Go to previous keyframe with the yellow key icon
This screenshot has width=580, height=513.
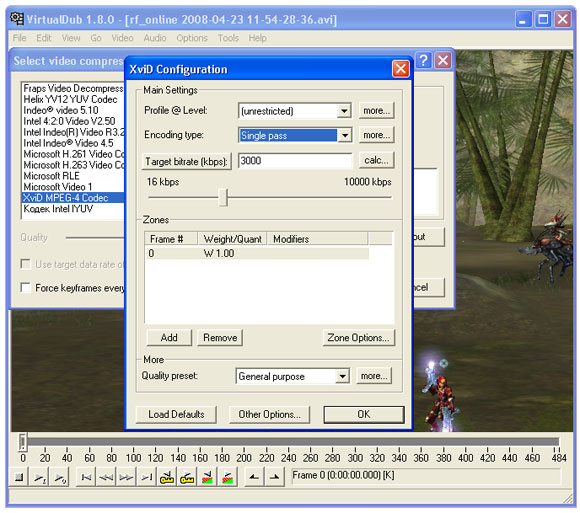(x=167, y=477)
